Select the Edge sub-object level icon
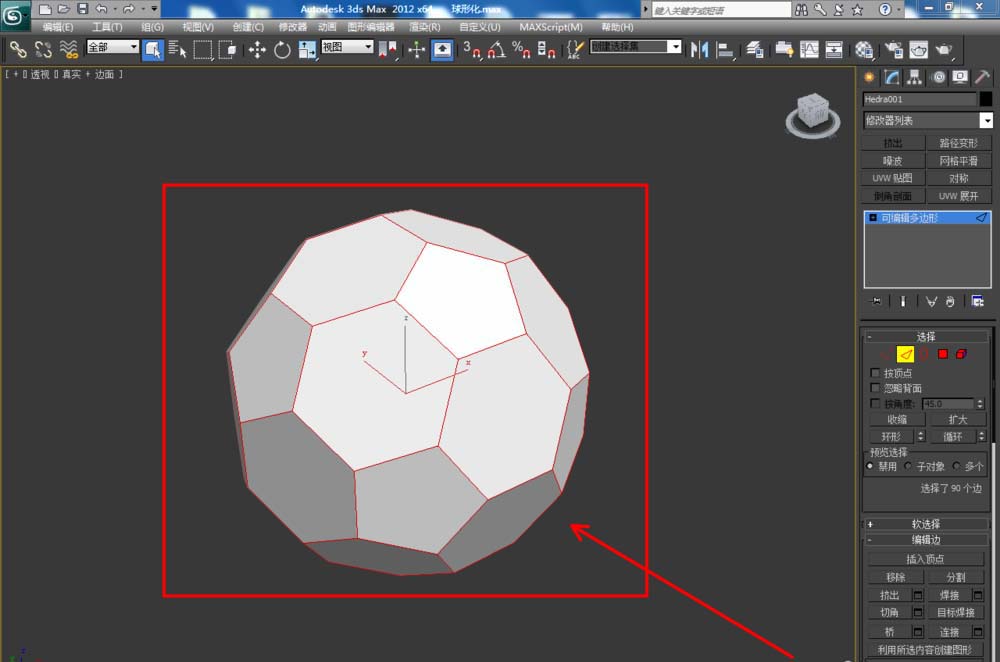Screen dimensions: 1000x662 point(905,354)
